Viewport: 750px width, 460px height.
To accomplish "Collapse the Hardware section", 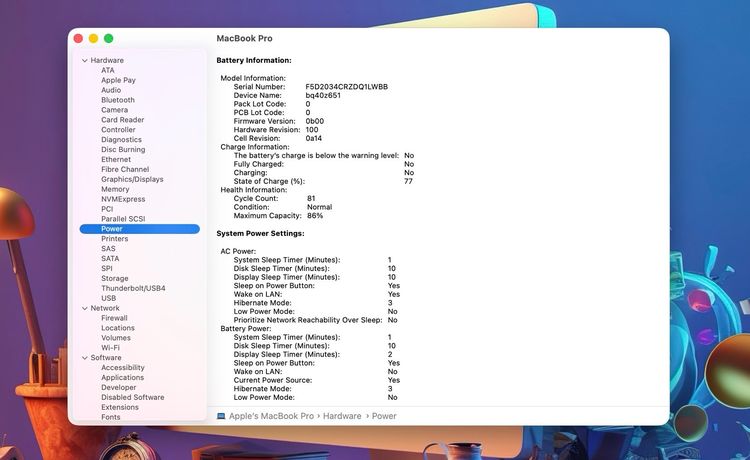I will point(85,61).
